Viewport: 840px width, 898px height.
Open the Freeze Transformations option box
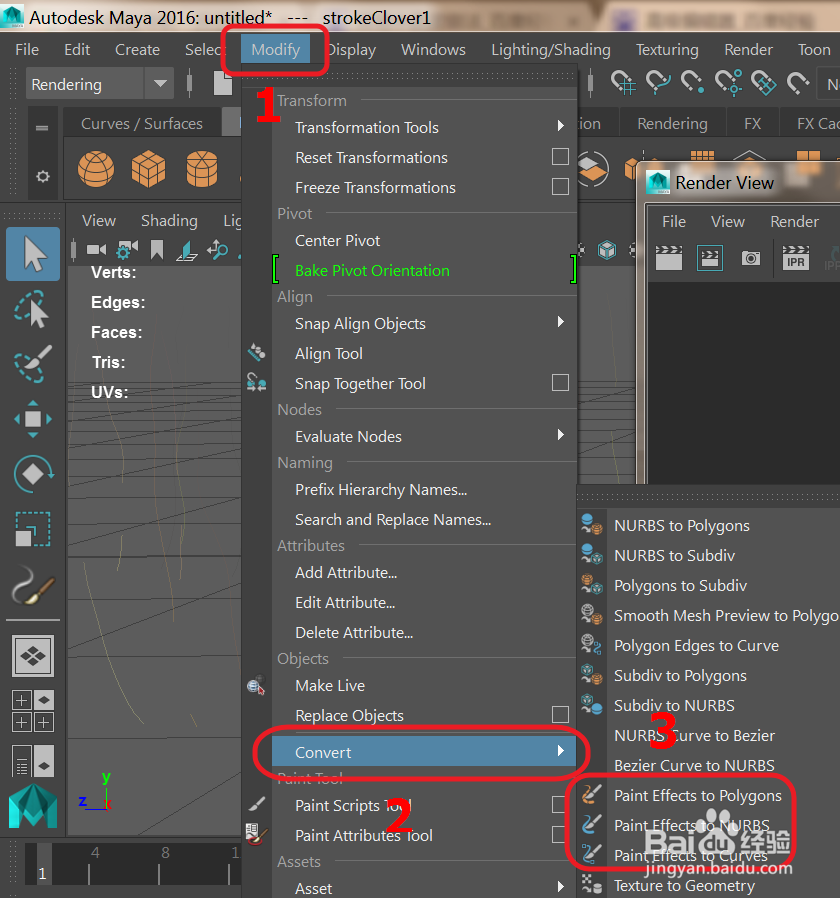[560, 187]
